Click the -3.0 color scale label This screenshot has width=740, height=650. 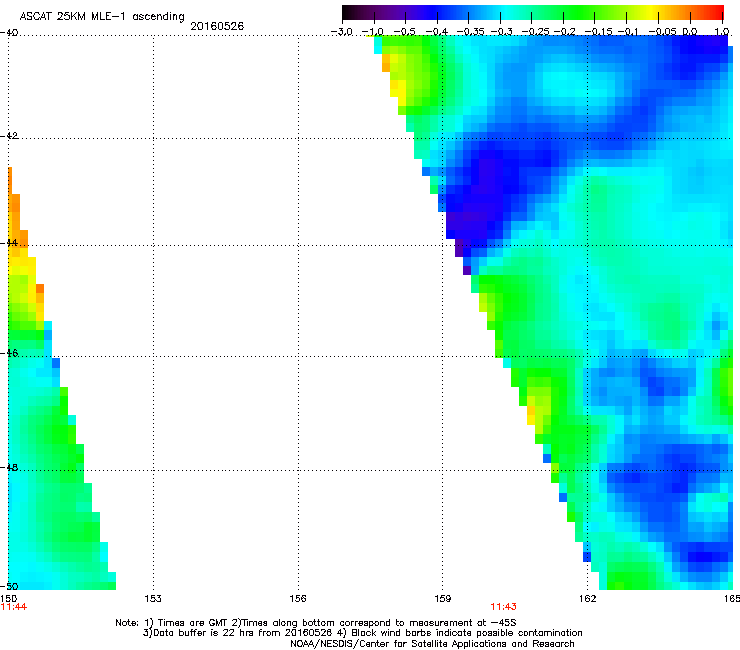pyautogui.click(x=341, y=32)
